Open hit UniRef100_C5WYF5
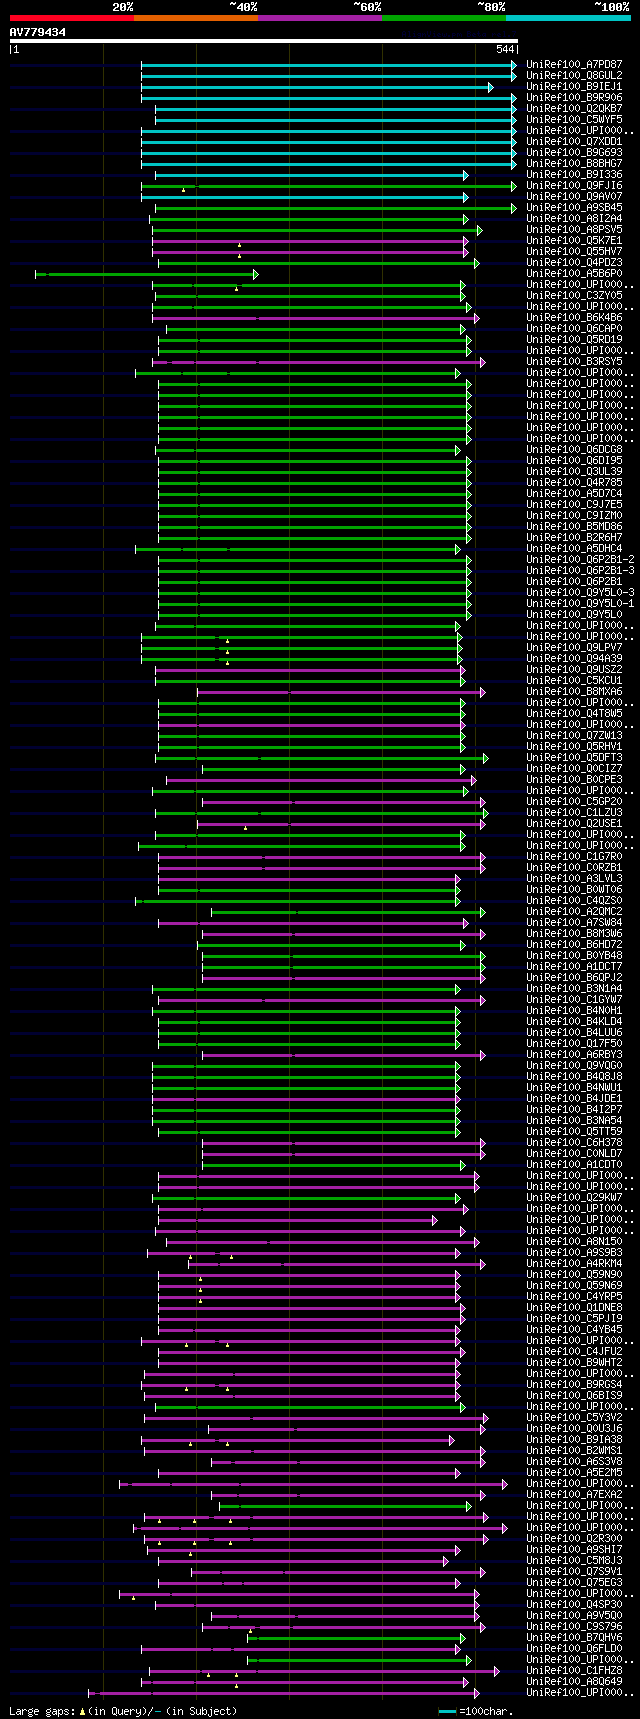This screenshot has width=640, height=1719. pyautogui.click(x=574, y=119)
